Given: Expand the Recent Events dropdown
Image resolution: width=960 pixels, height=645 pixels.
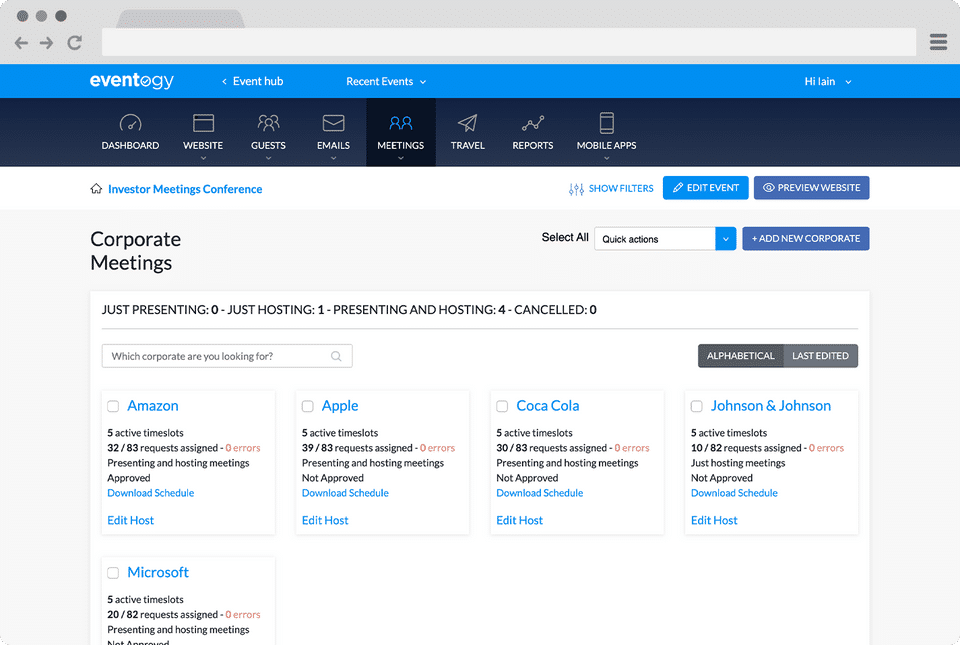Looking at the screenshot, I should (386, 81).
